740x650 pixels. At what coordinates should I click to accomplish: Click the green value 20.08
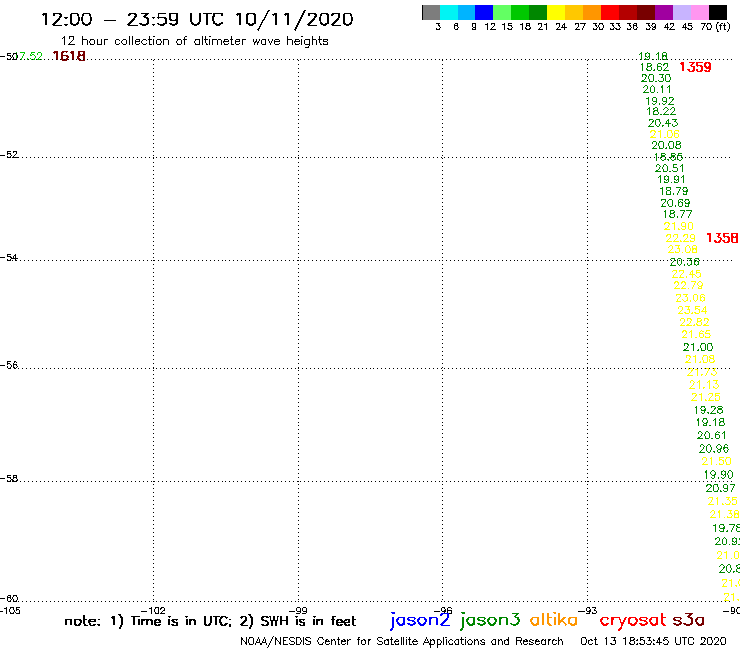pyautogui.click(x=666, y=145)
